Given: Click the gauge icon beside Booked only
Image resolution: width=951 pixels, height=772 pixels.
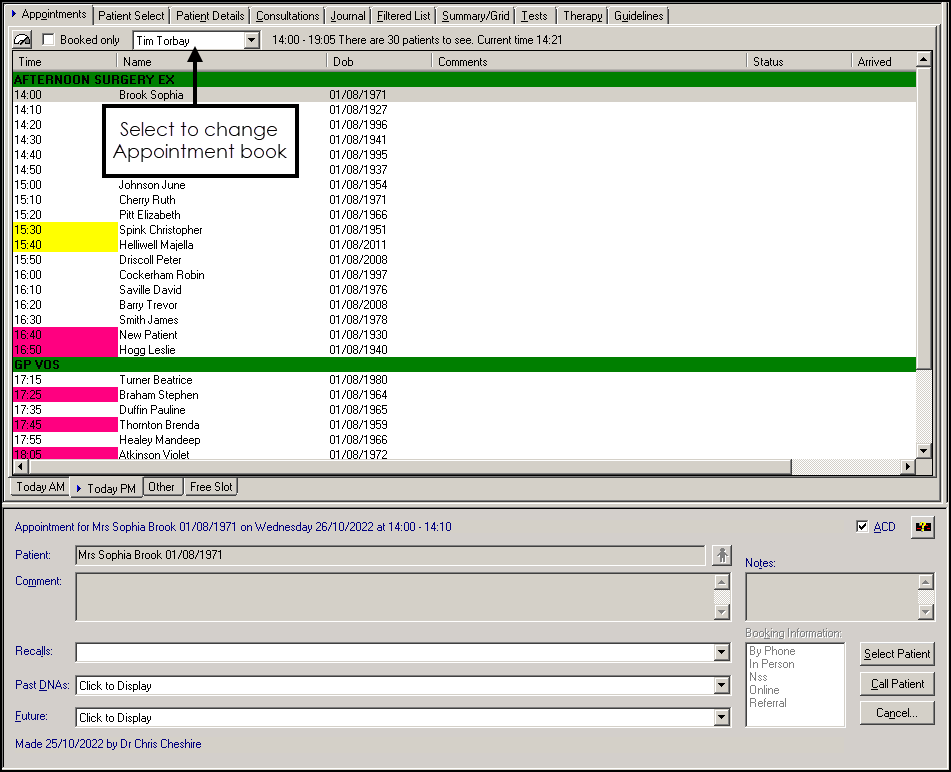Looking at the screenshot, I should click(x=22, y=40).
